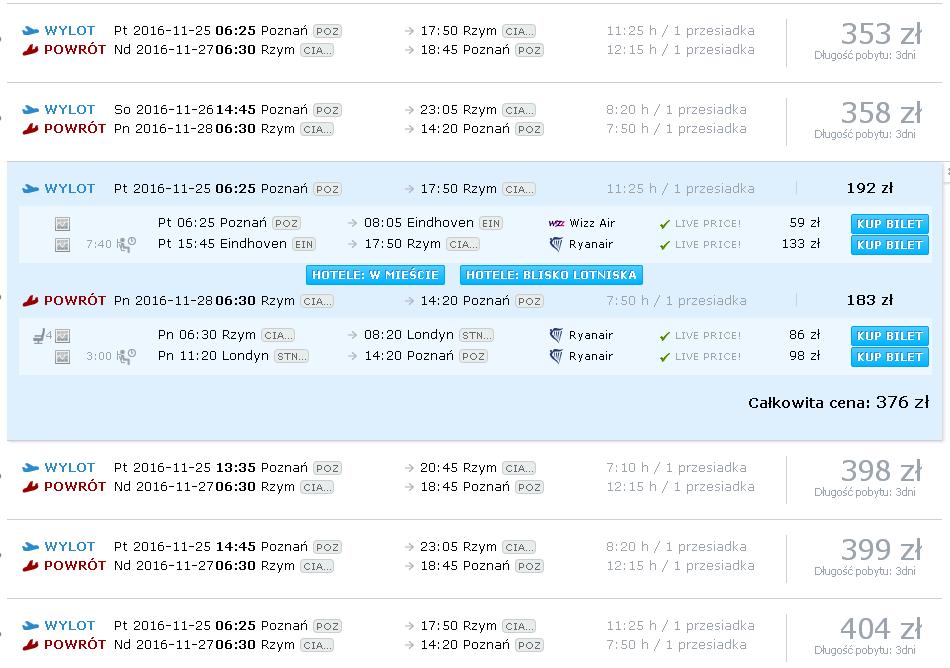The height and width of the screenshot is (668, 950).
Task: Click the 3:00 layover waiting icon in Londyn
Action: (x=126, y=357)
